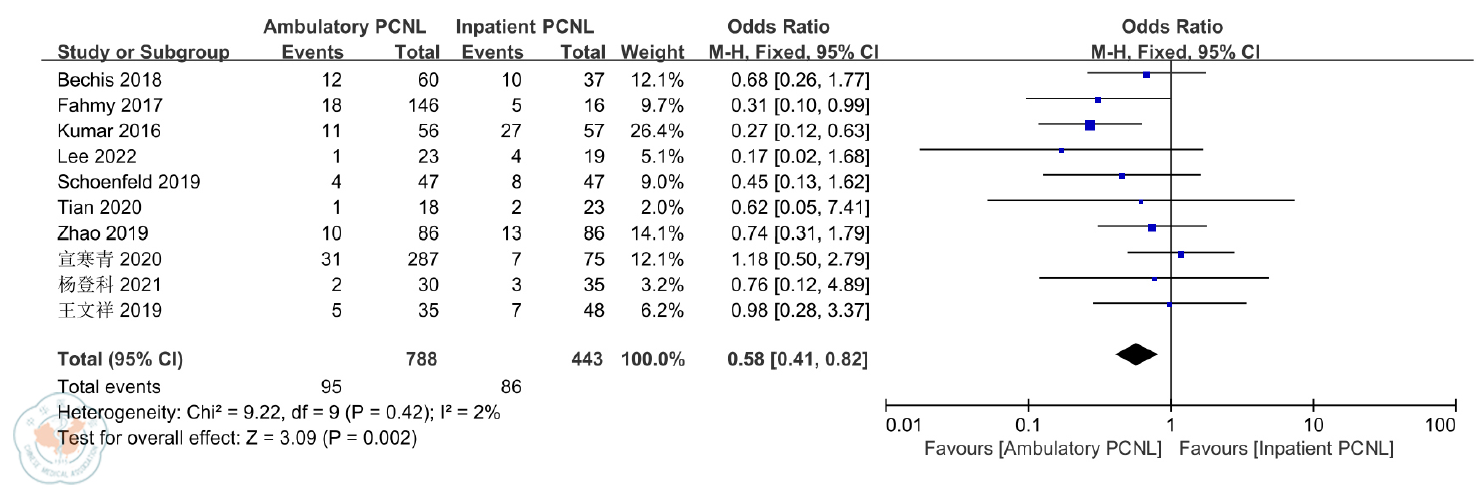Click the blue square marker for Schoenfeld 2019
The image size is (1480, 496).
1122,176
